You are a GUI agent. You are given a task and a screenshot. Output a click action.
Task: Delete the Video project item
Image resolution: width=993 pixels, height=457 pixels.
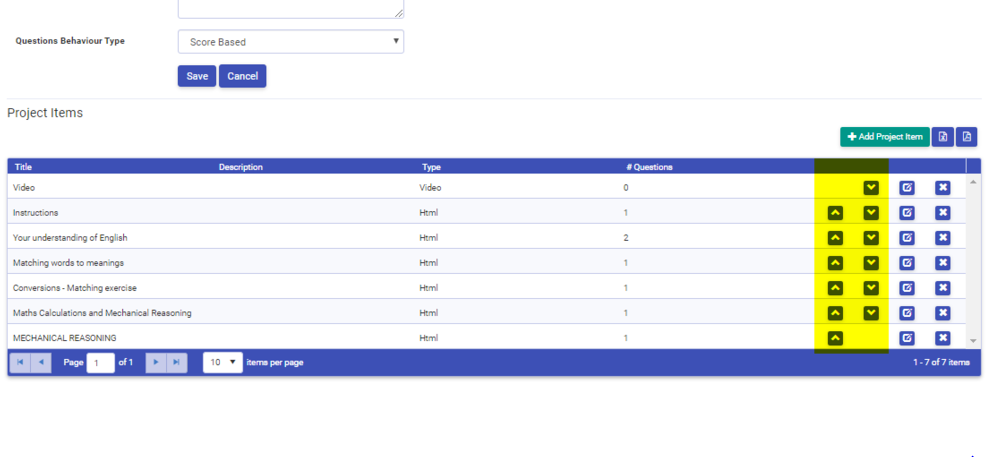tap(942, 187)
